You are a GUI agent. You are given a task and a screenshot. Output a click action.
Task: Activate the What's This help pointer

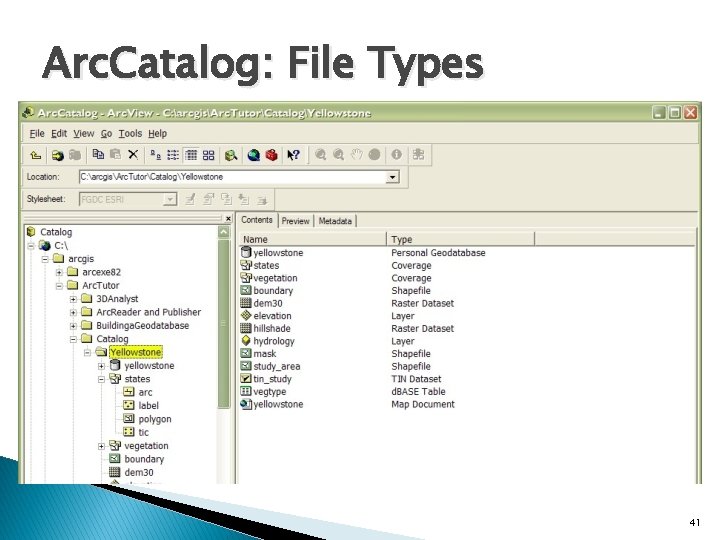click(x=293, y=155)
